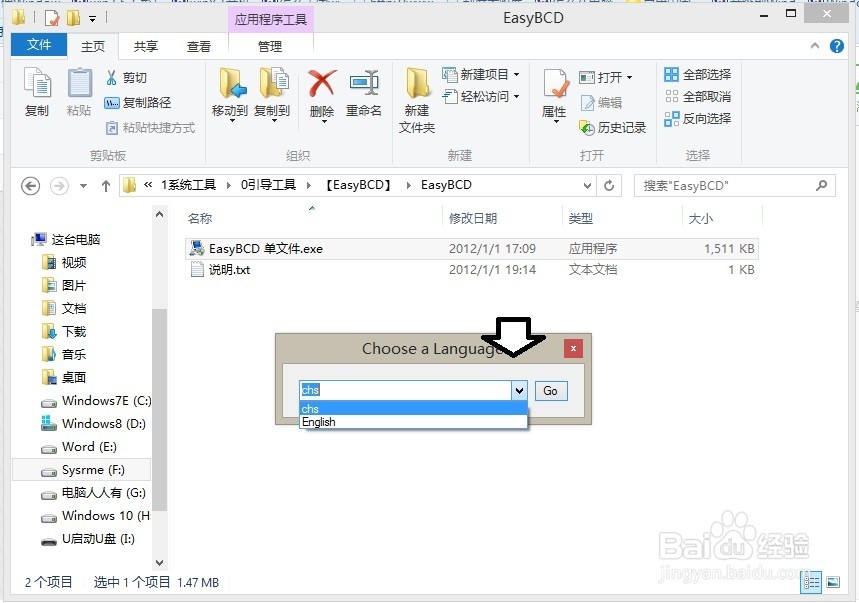This screenshot has width=859, height=603.
Task: Switch to the 查看 (View) ribbon tab
Action: point(198,45)
